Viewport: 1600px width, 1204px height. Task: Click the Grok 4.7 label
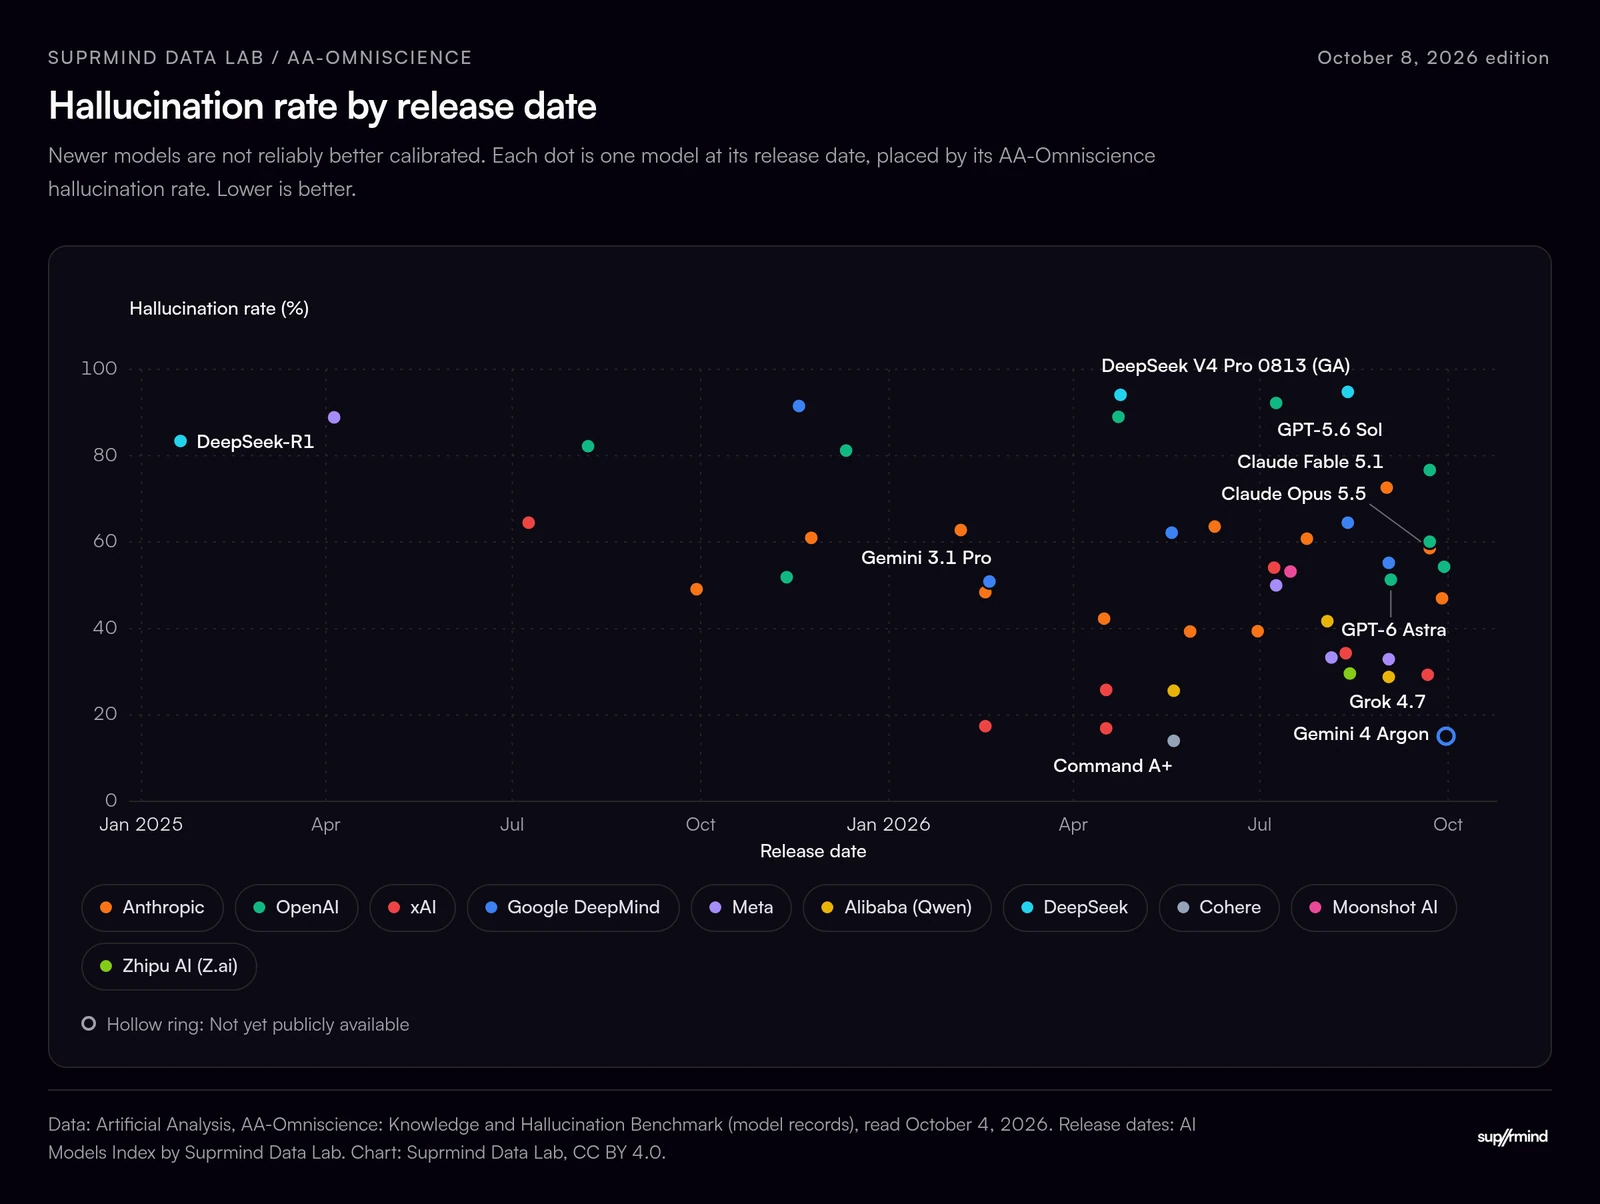coord(1387,702)
